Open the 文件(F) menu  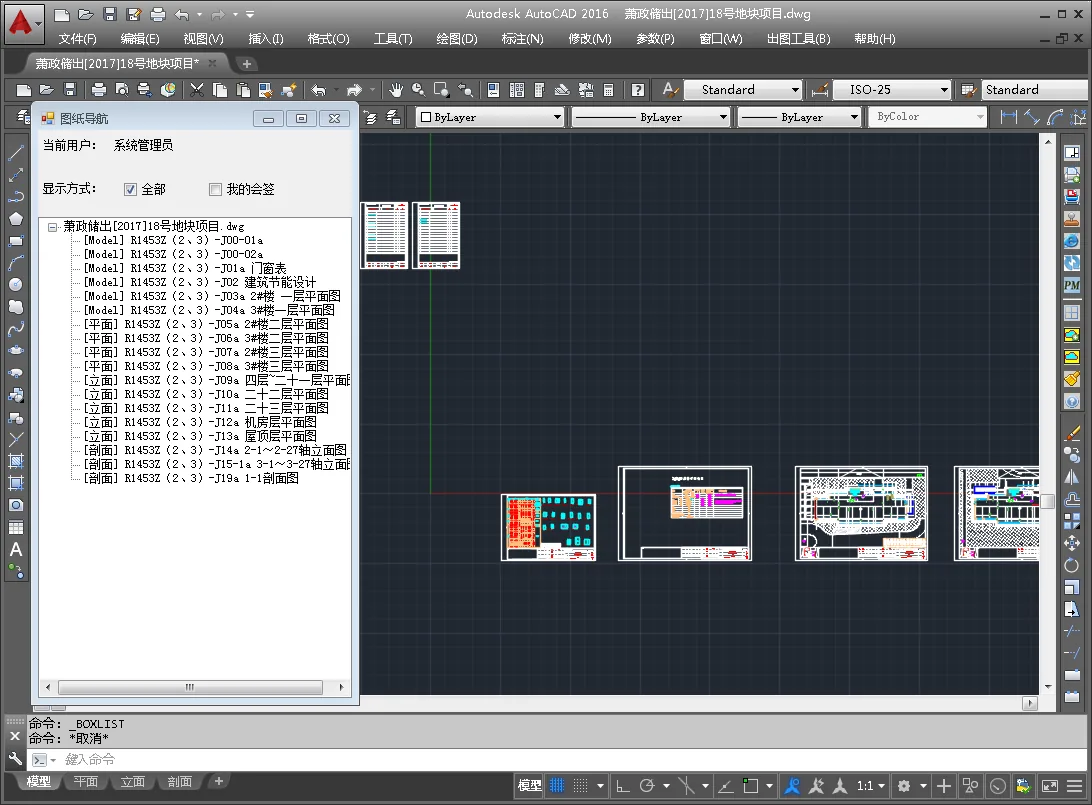tap(77, 39)
